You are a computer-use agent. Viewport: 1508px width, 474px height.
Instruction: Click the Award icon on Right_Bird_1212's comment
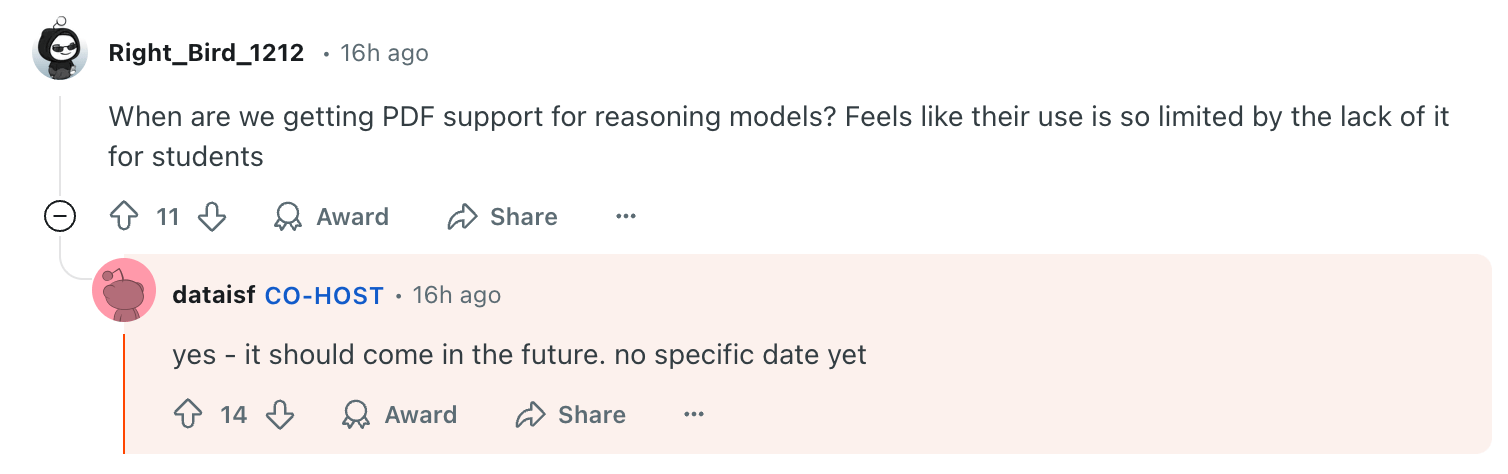click(288, 216)
